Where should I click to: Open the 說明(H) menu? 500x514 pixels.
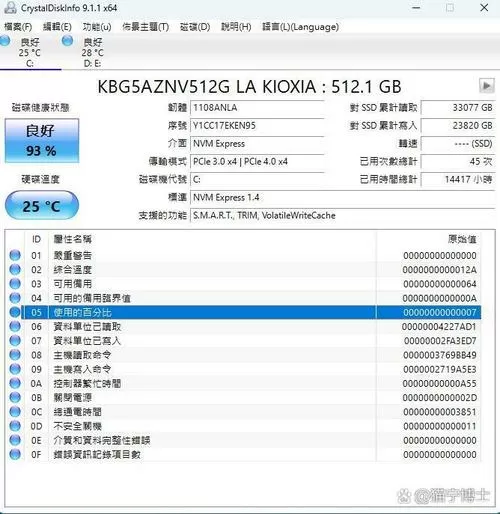tap(236, 27)
